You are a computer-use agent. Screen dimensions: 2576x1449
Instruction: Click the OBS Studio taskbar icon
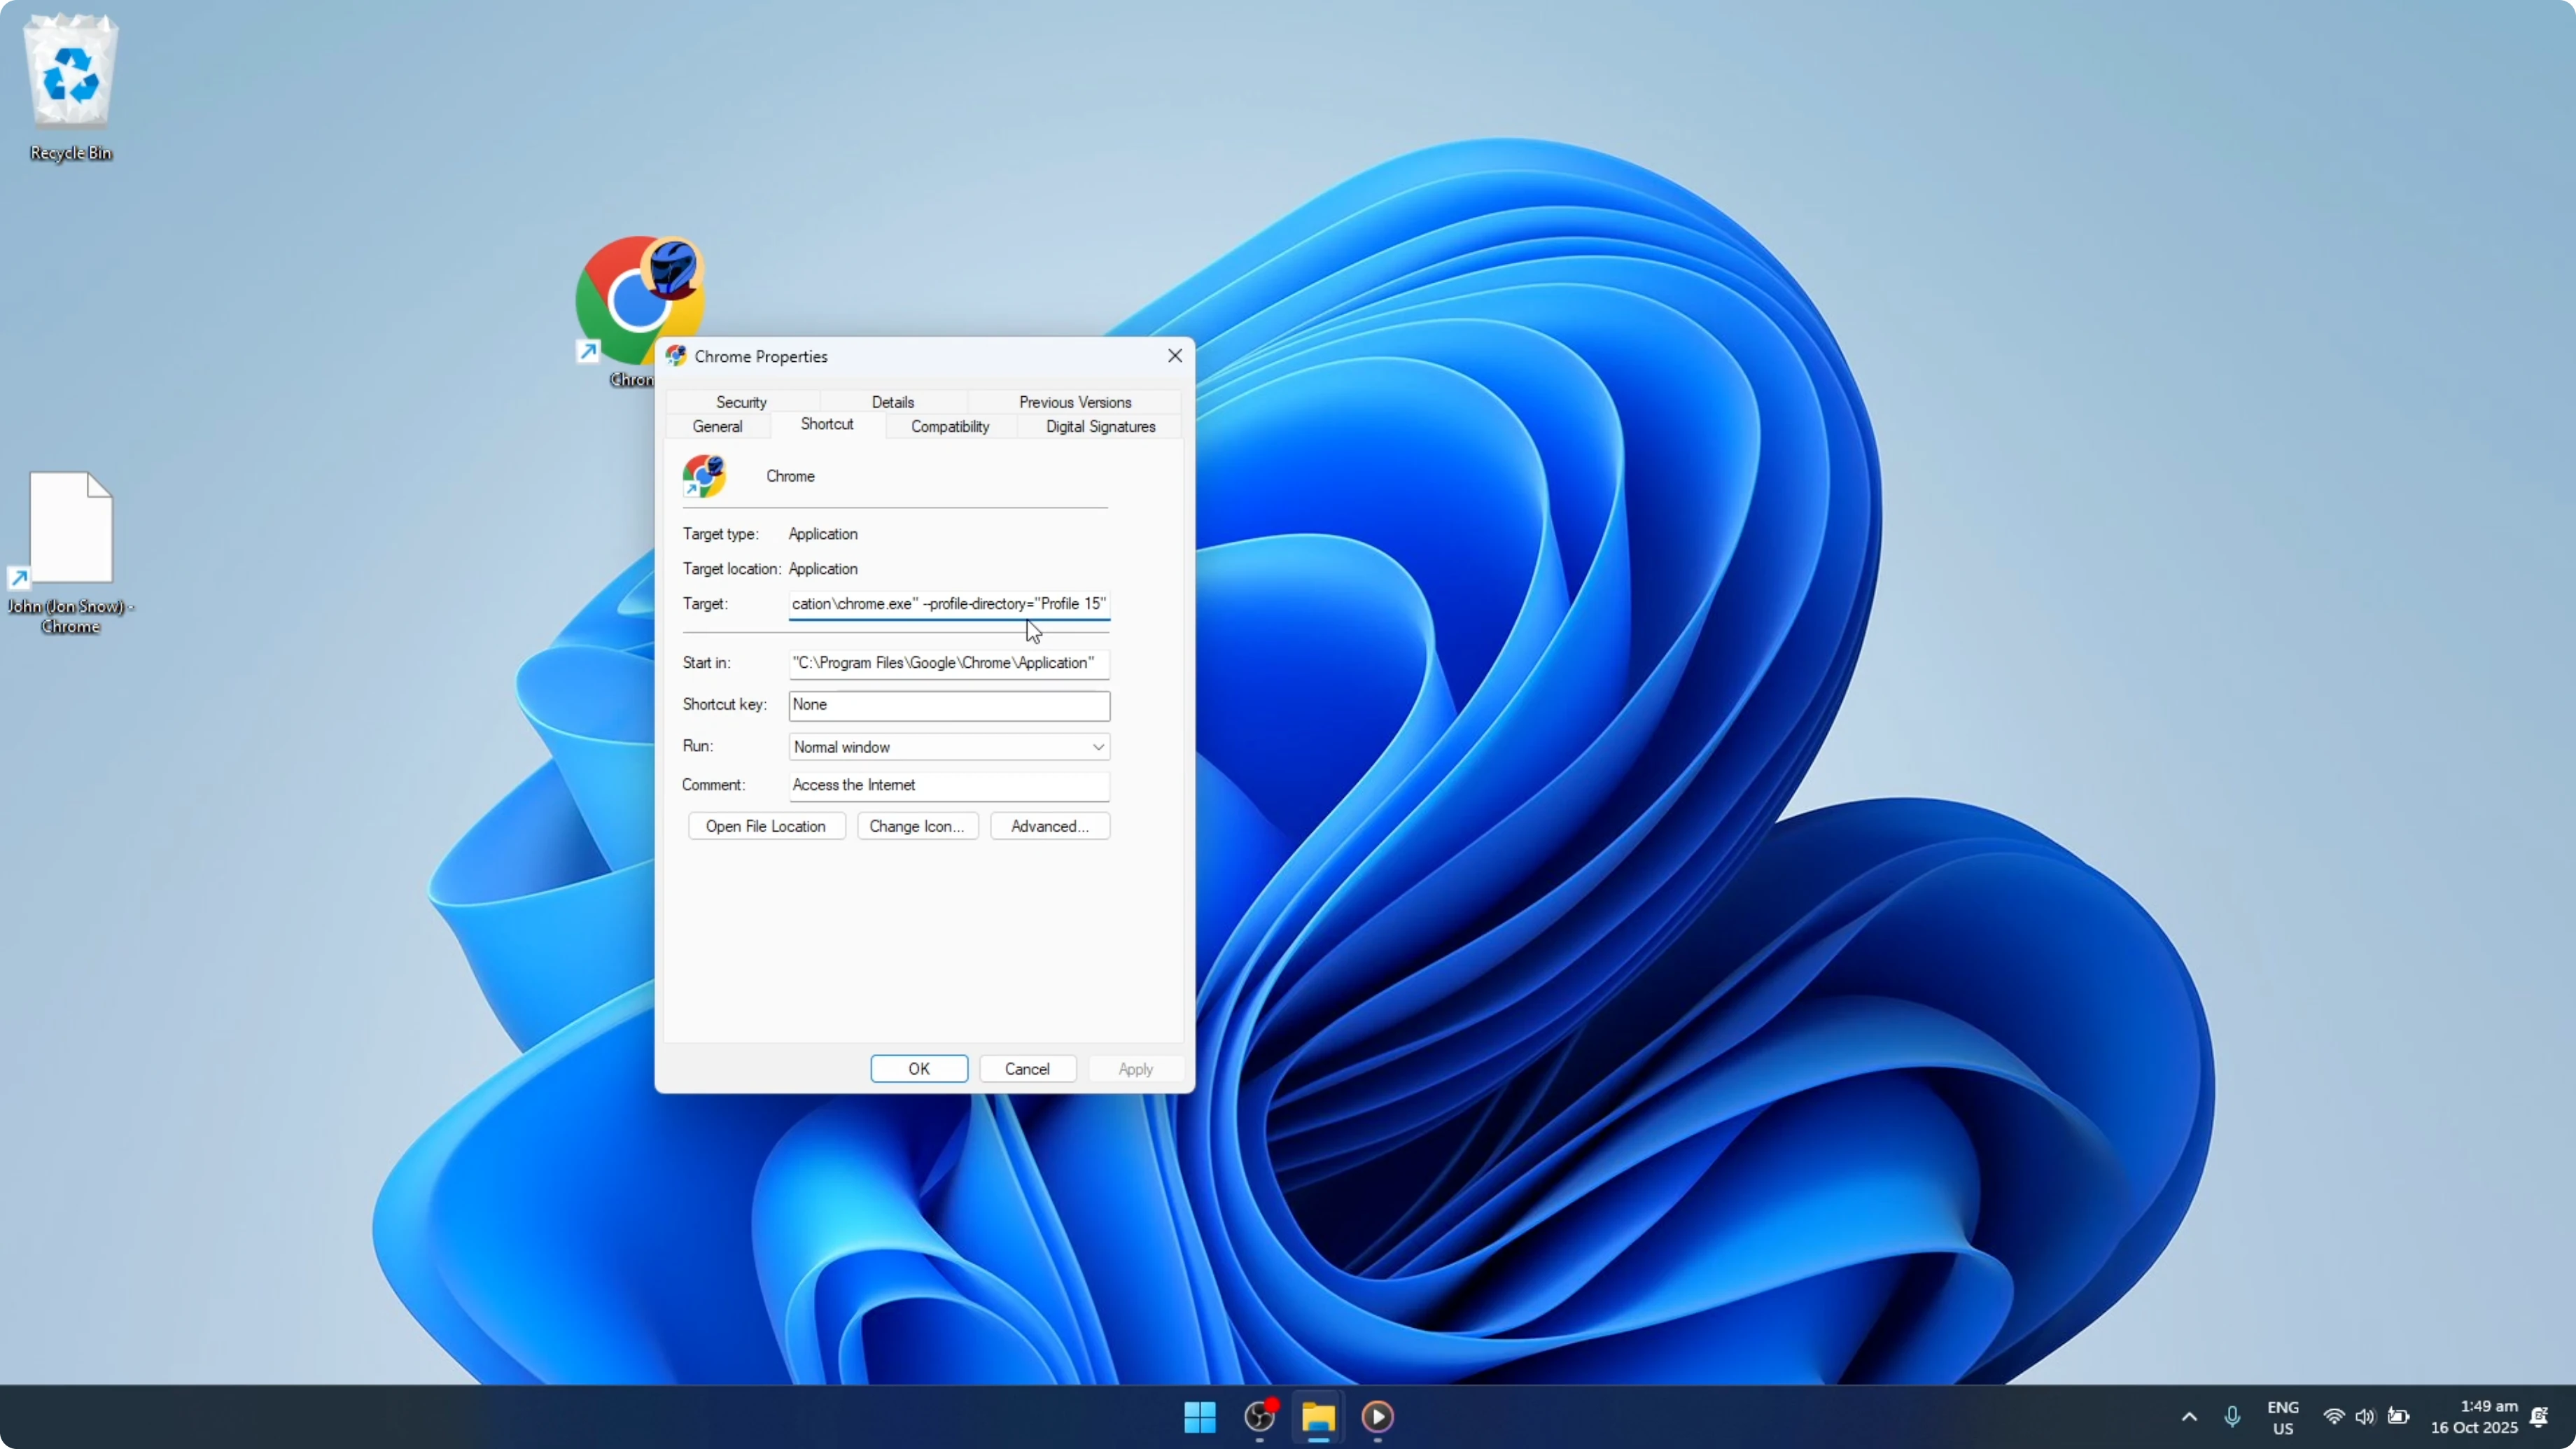pos(1258,1417)
